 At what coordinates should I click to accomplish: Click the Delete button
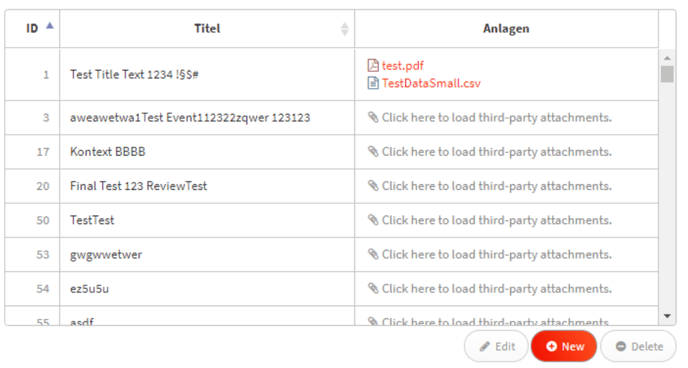pos(639,347)
